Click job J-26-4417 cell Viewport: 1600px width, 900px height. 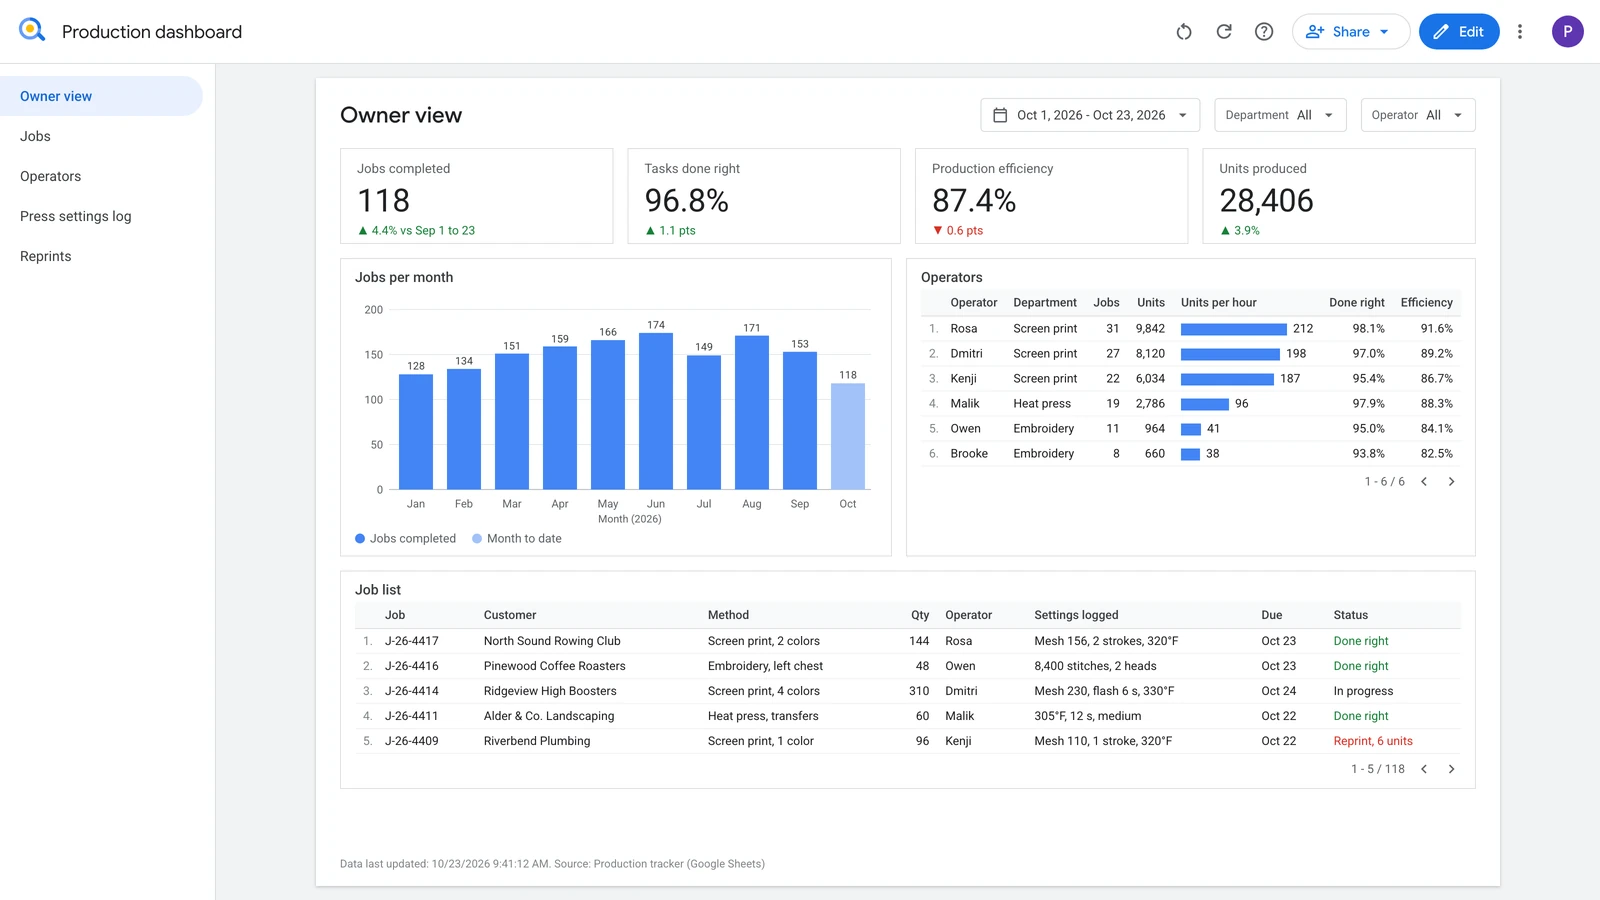click(412, 641)
